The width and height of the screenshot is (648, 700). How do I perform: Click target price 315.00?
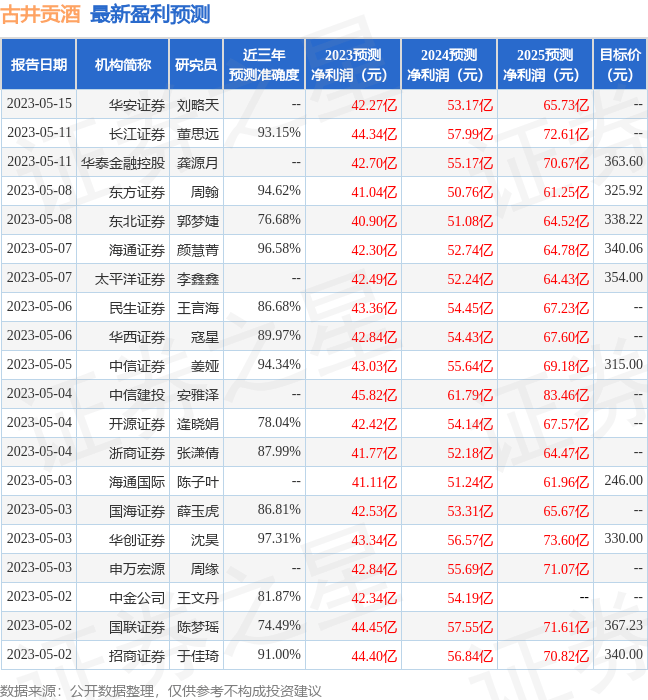pos(623,364)
